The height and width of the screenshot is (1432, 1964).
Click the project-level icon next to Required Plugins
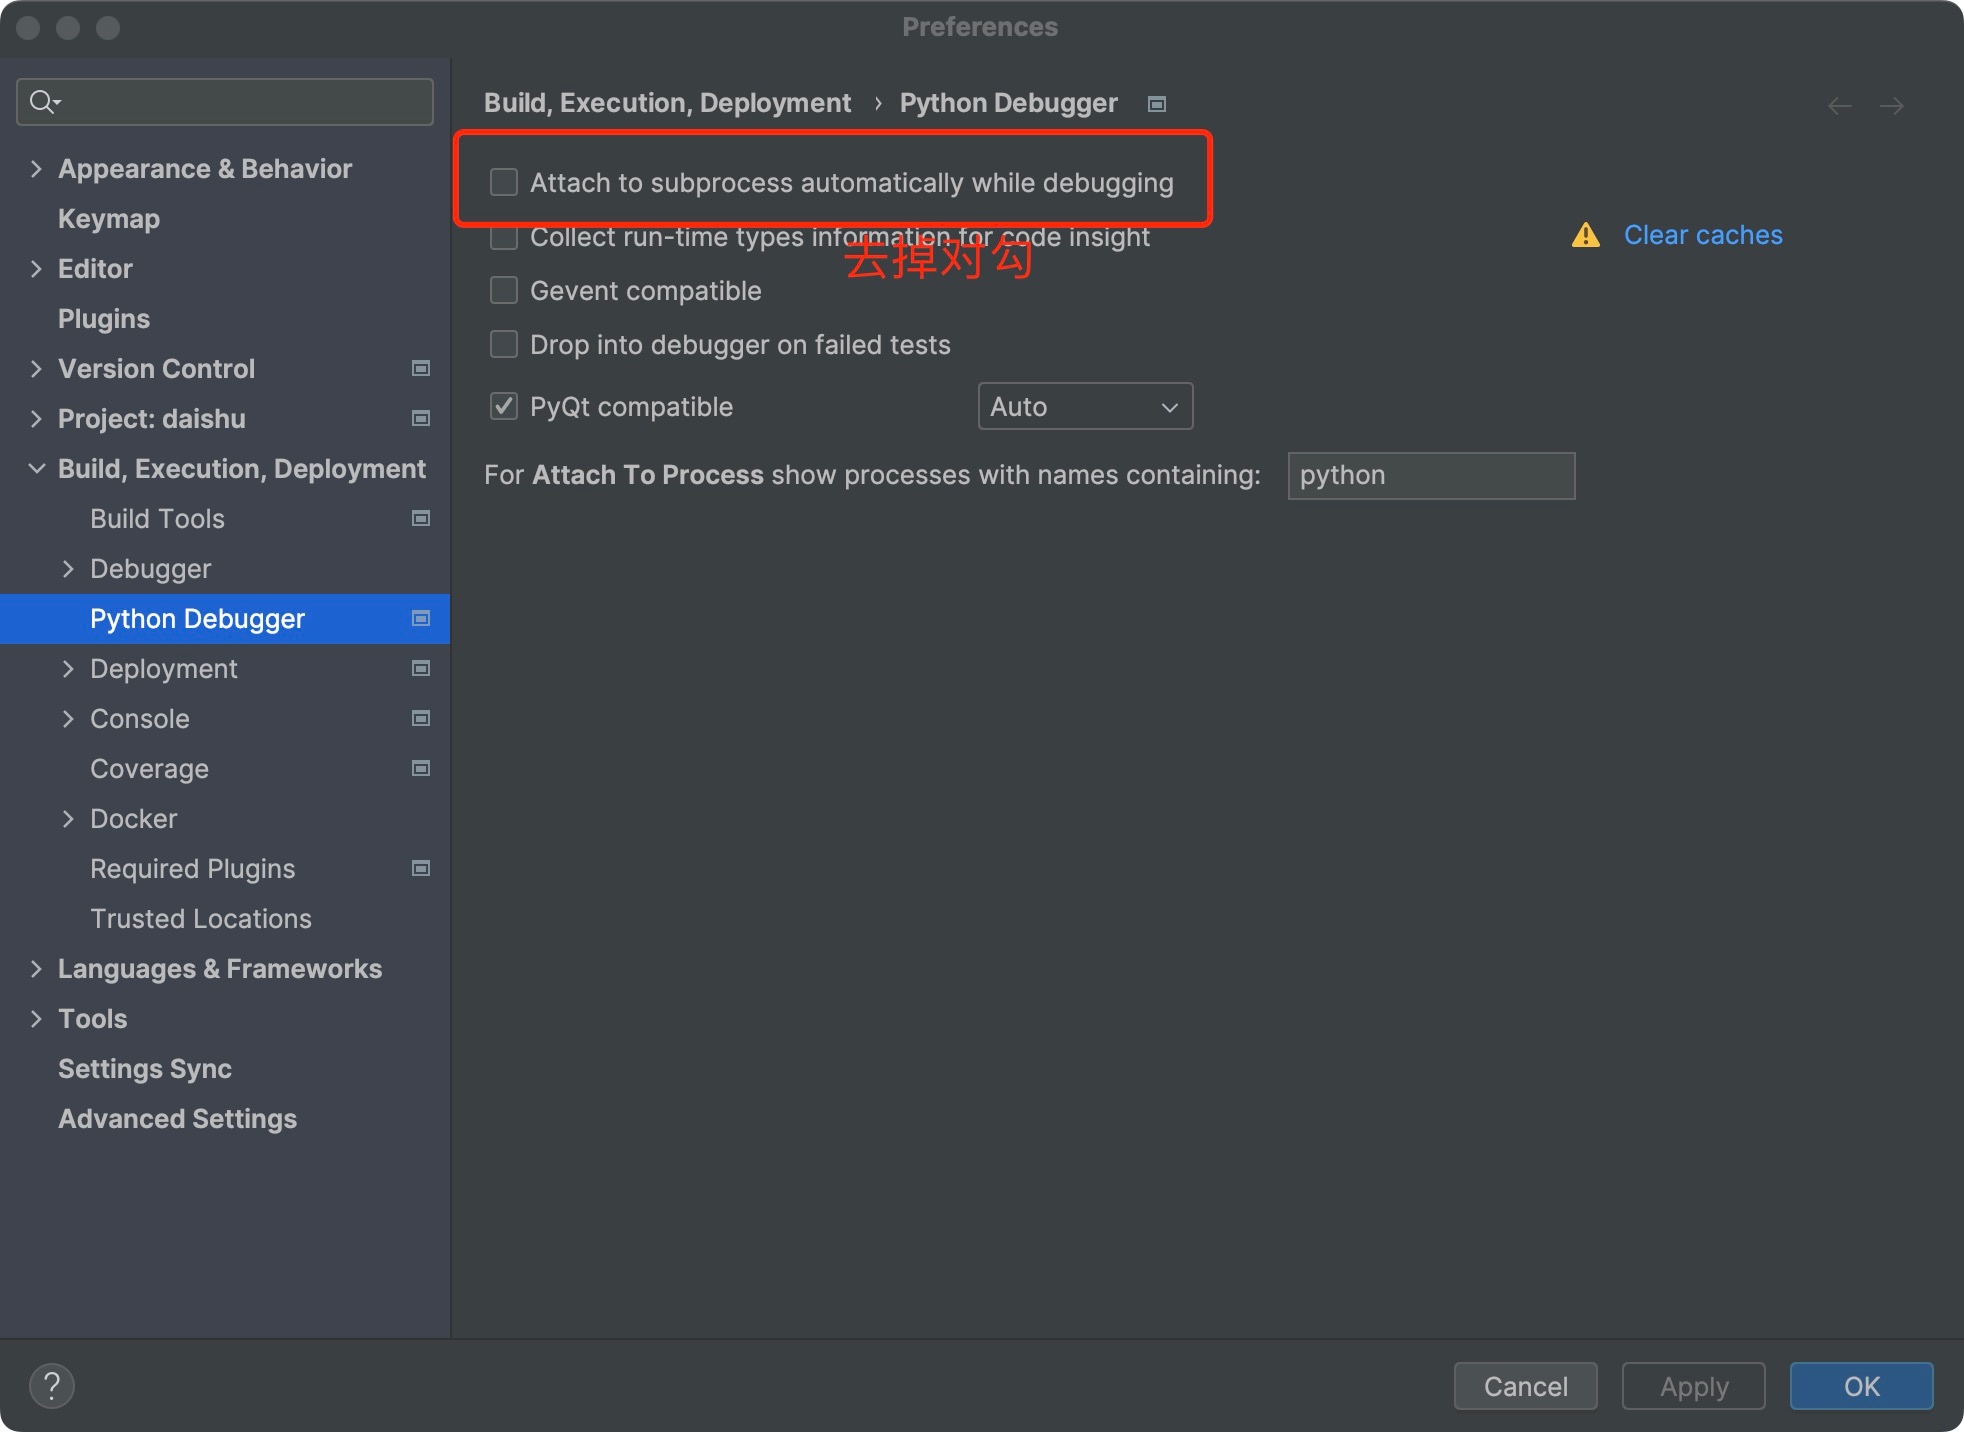tap(421, 869)
